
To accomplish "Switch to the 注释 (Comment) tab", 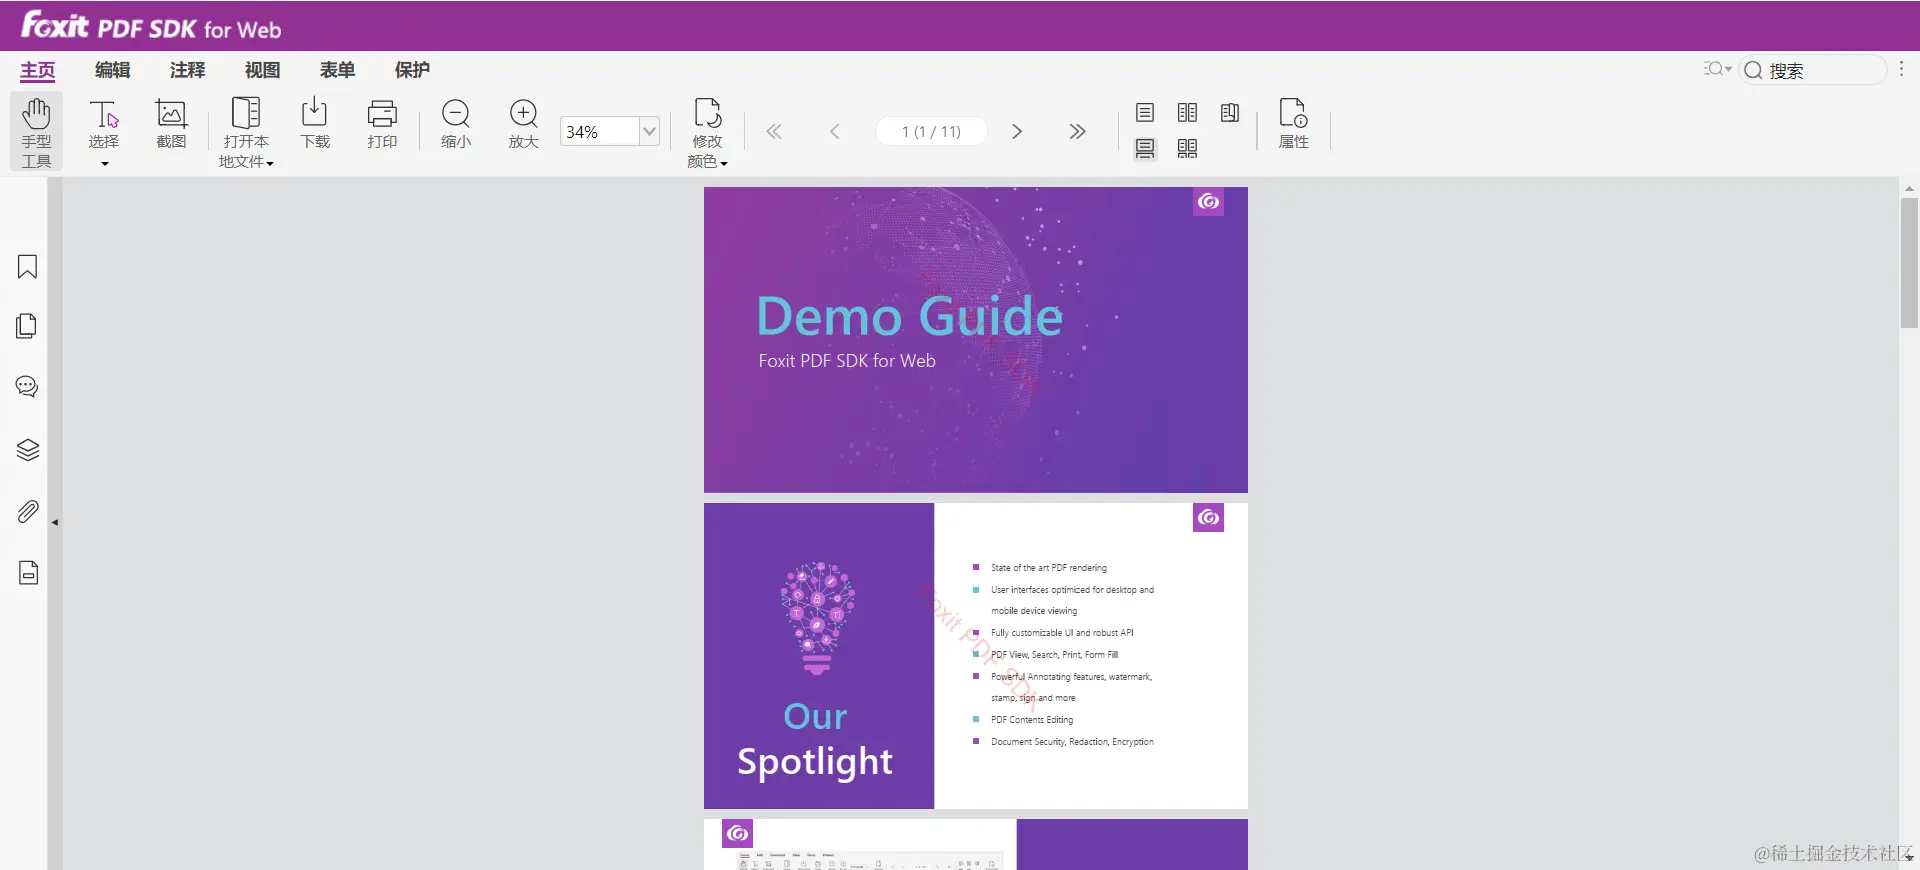I will pos(188,70).
